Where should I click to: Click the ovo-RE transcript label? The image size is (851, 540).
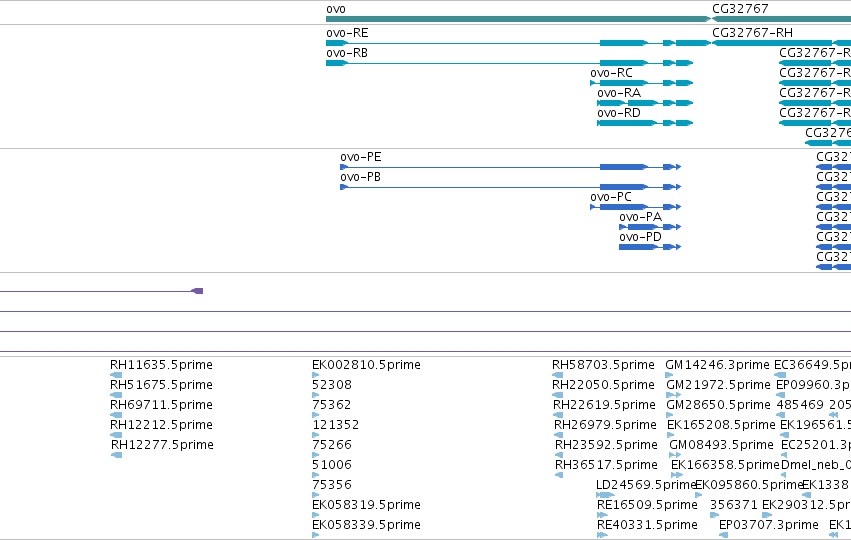tap(347, 33)
